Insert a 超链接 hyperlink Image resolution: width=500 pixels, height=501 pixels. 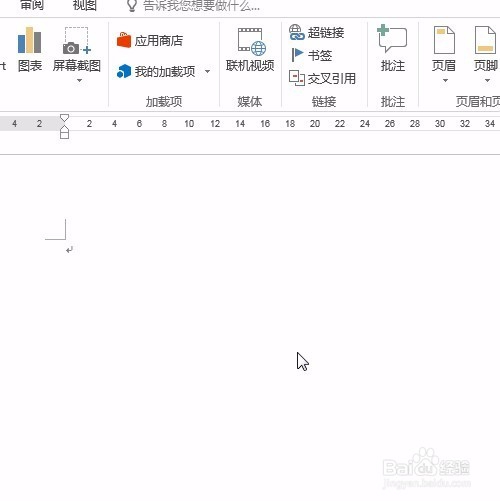click(x=316, y=33)
